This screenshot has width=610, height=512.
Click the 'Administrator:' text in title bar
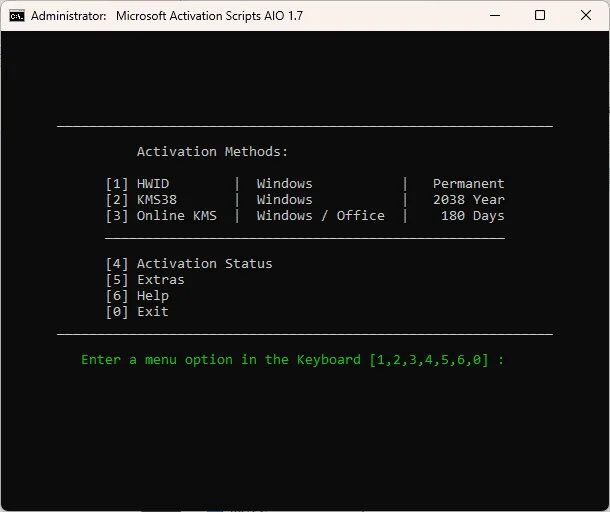[x=69, y=16]
